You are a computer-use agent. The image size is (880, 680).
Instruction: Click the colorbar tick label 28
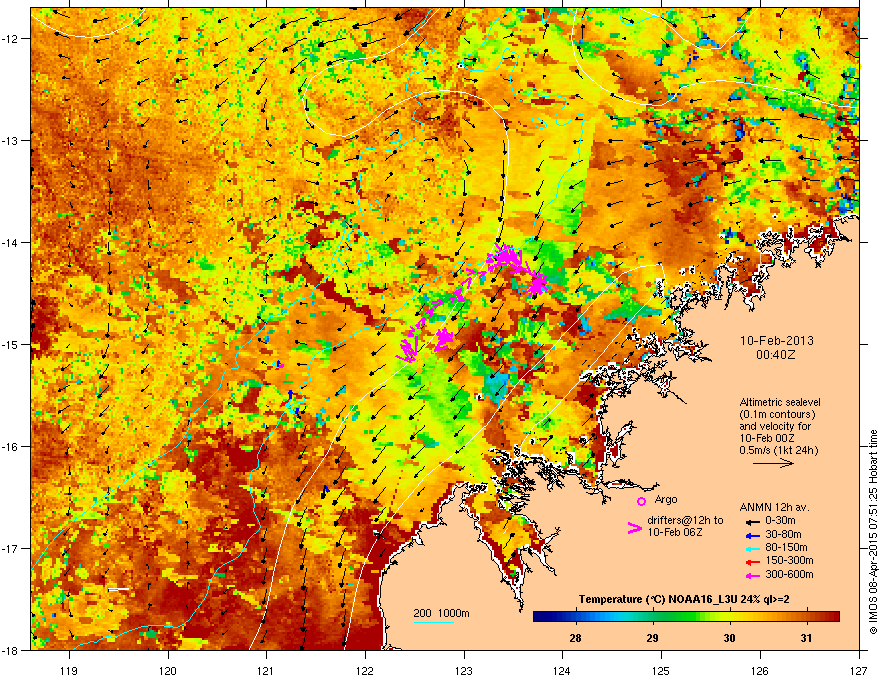pos(575,638)
